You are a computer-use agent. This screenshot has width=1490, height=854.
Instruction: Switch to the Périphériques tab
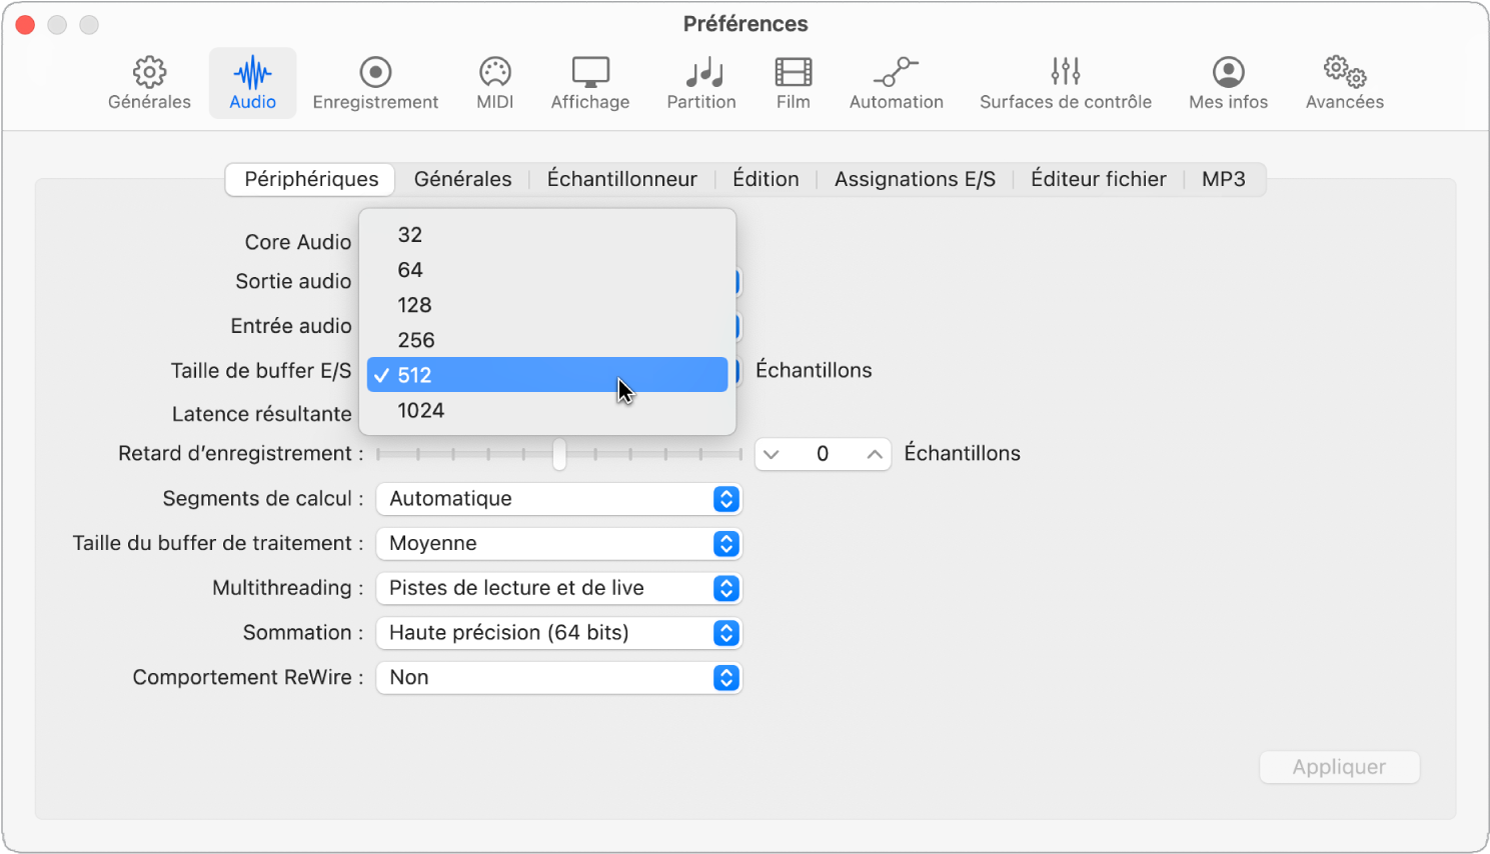pos(311,179)
